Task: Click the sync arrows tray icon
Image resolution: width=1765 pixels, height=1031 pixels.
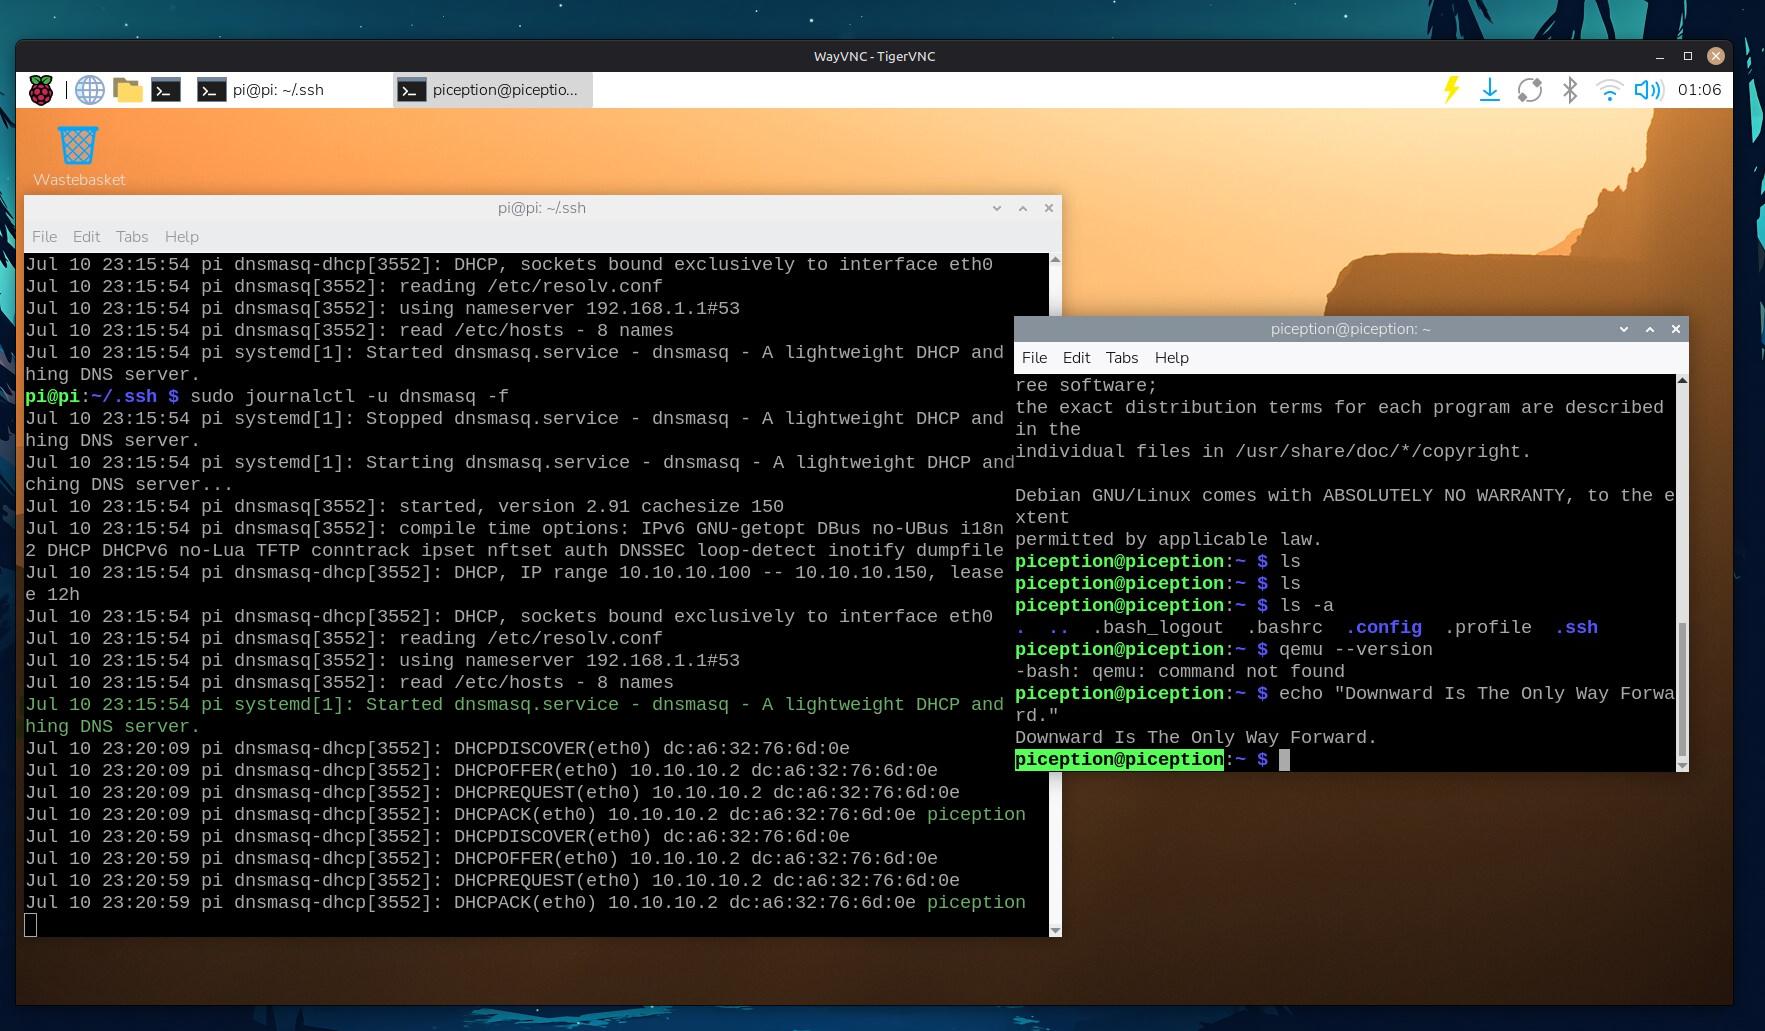Action: tap(1530, 90)
